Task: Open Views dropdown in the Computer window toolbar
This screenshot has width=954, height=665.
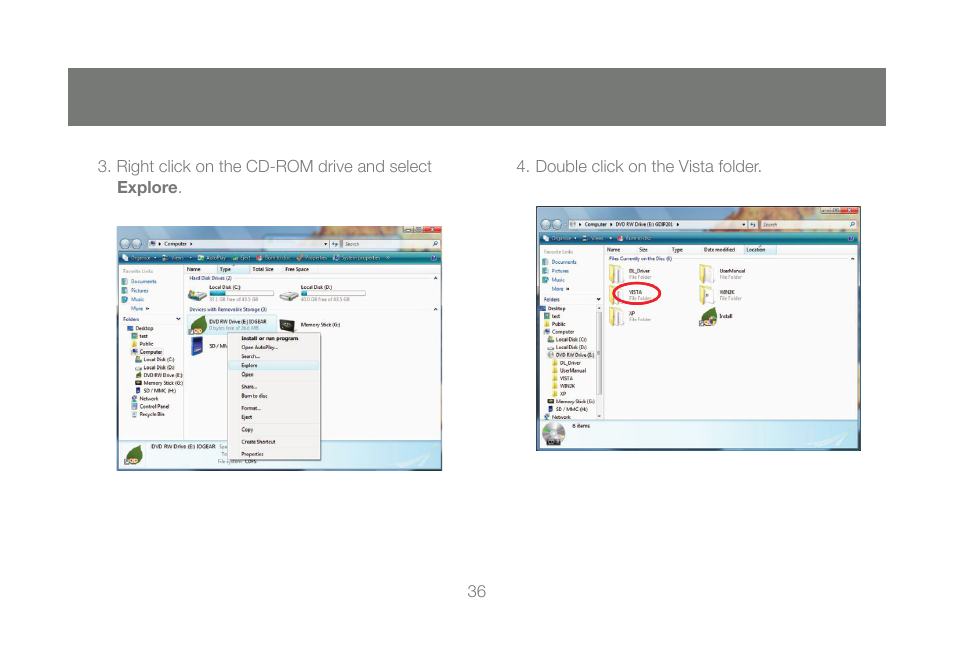Action: point(177,258)
